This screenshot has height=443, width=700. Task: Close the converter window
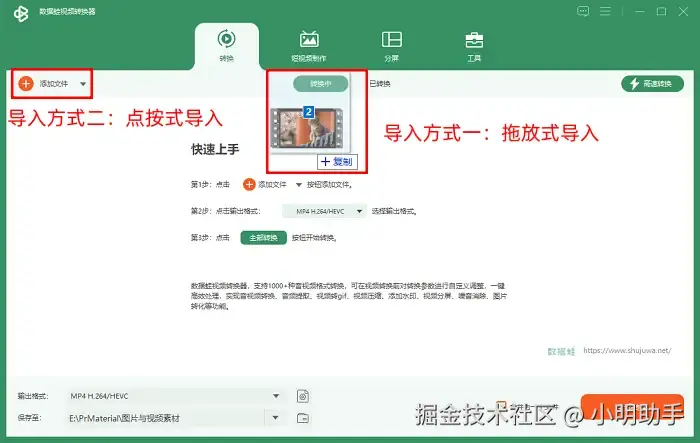(x=683, y=11)
